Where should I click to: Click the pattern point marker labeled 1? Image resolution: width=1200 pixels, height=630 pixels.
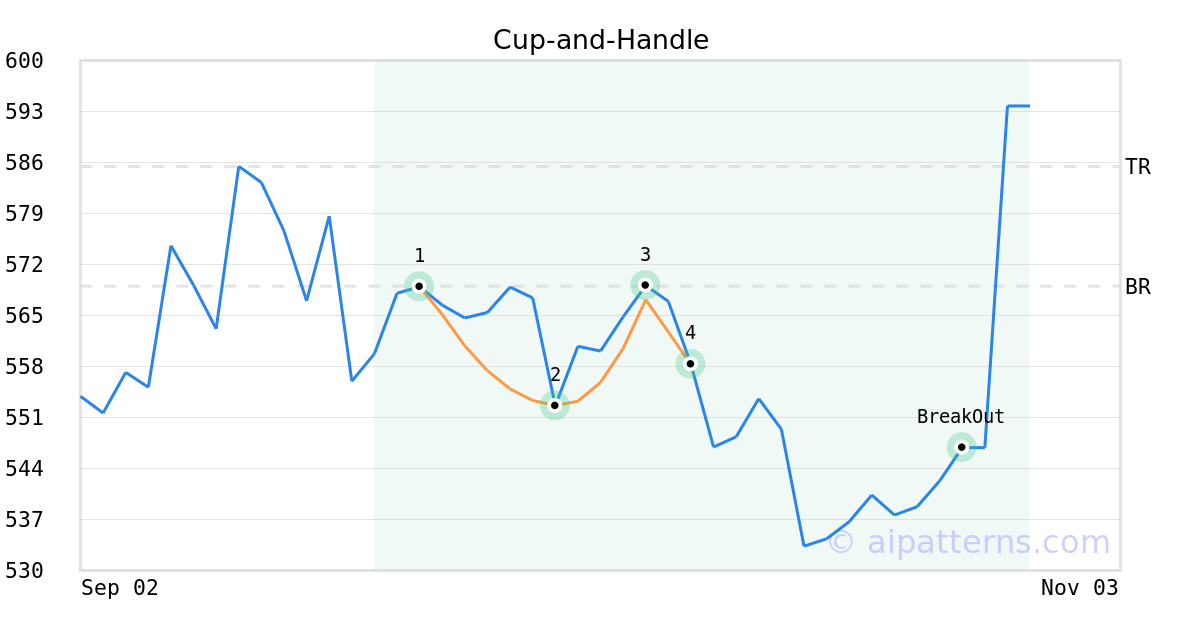click(419, 286)
